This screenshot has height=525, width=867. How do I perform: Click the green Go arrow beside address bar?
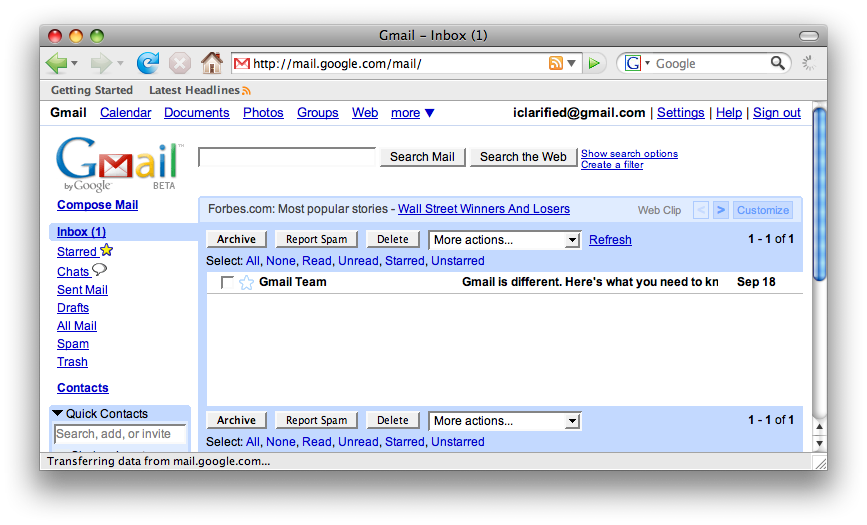point(594,64)
